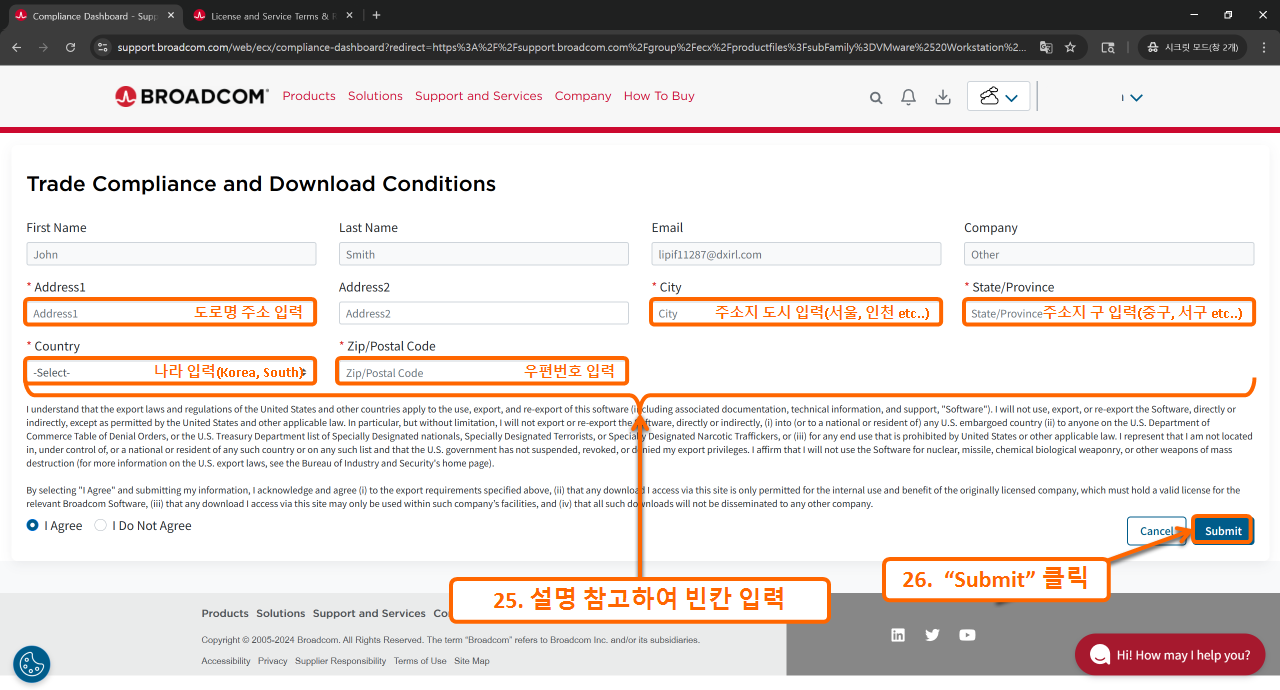Image resolution: width=1280 pixels, height=690 pixels.
Task: Click the Cancel button
Action: 1156,531
